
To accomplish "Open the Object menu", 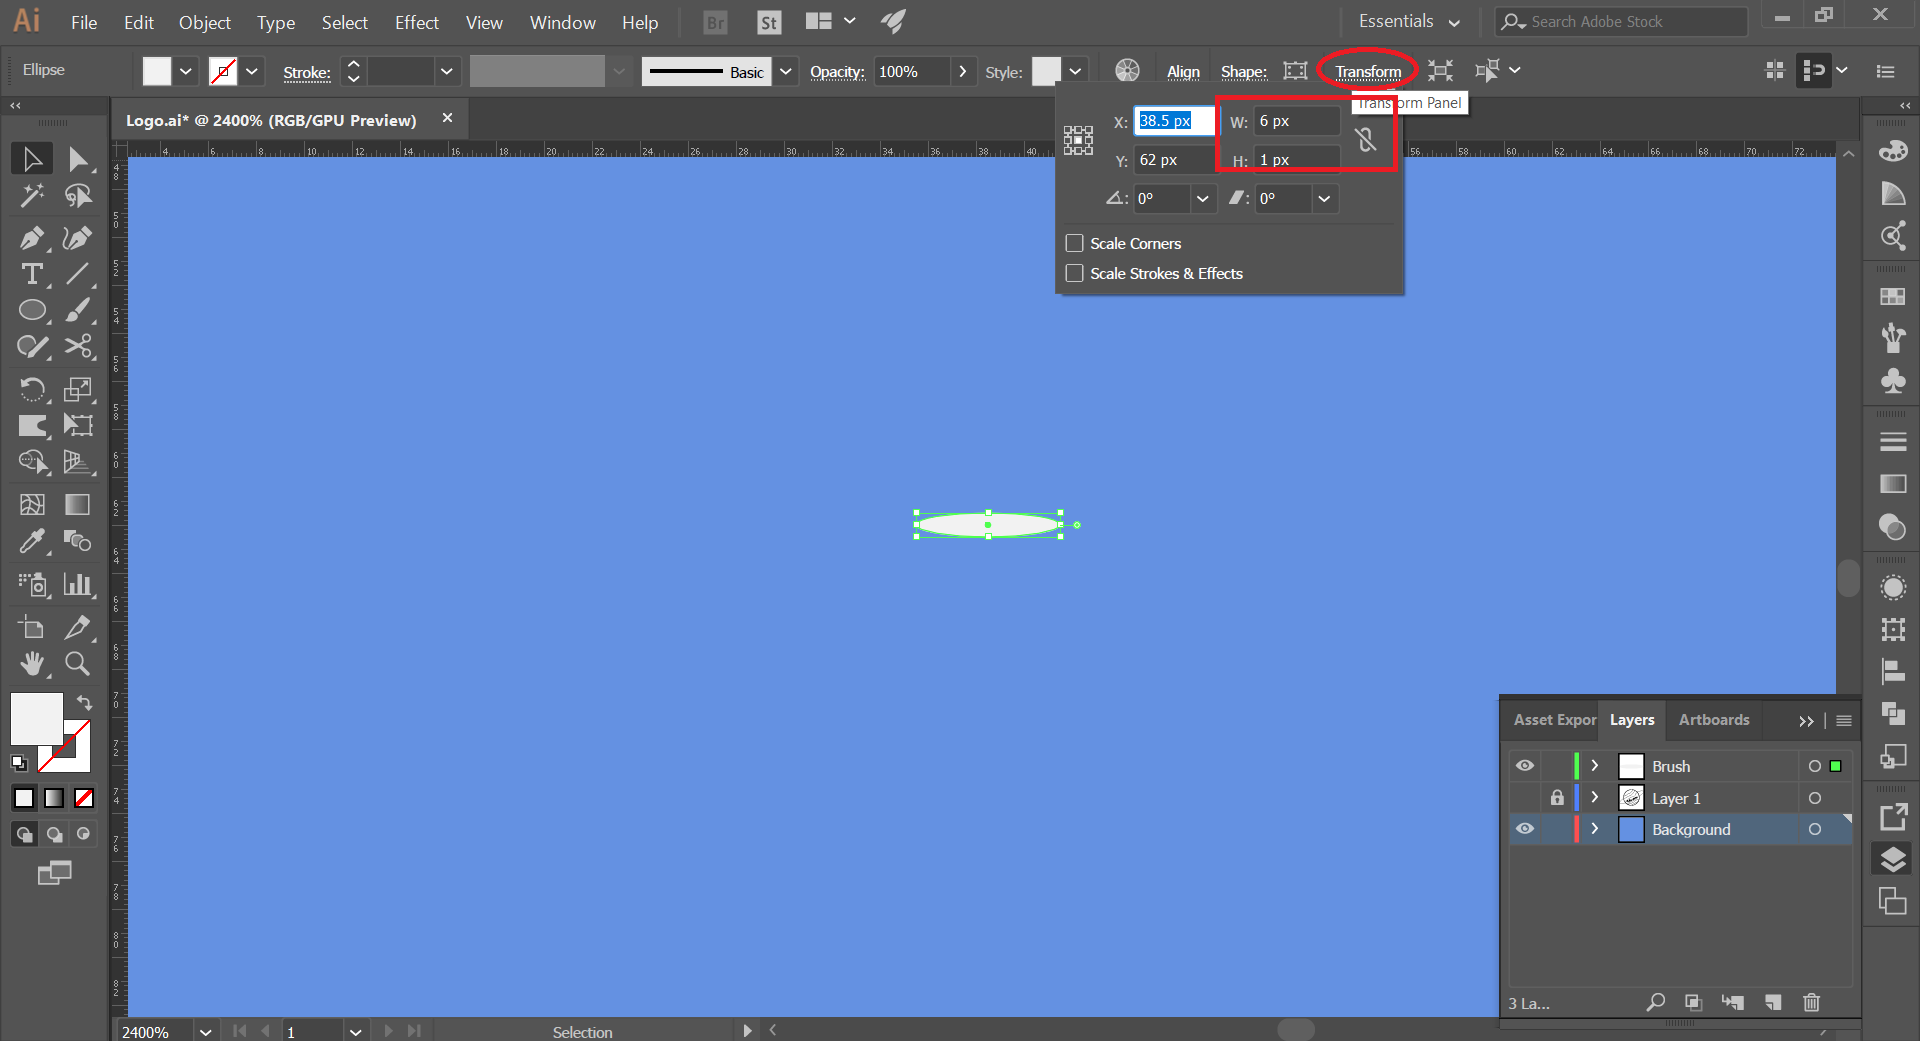I will pyautogui.click(x=205, y=22).
